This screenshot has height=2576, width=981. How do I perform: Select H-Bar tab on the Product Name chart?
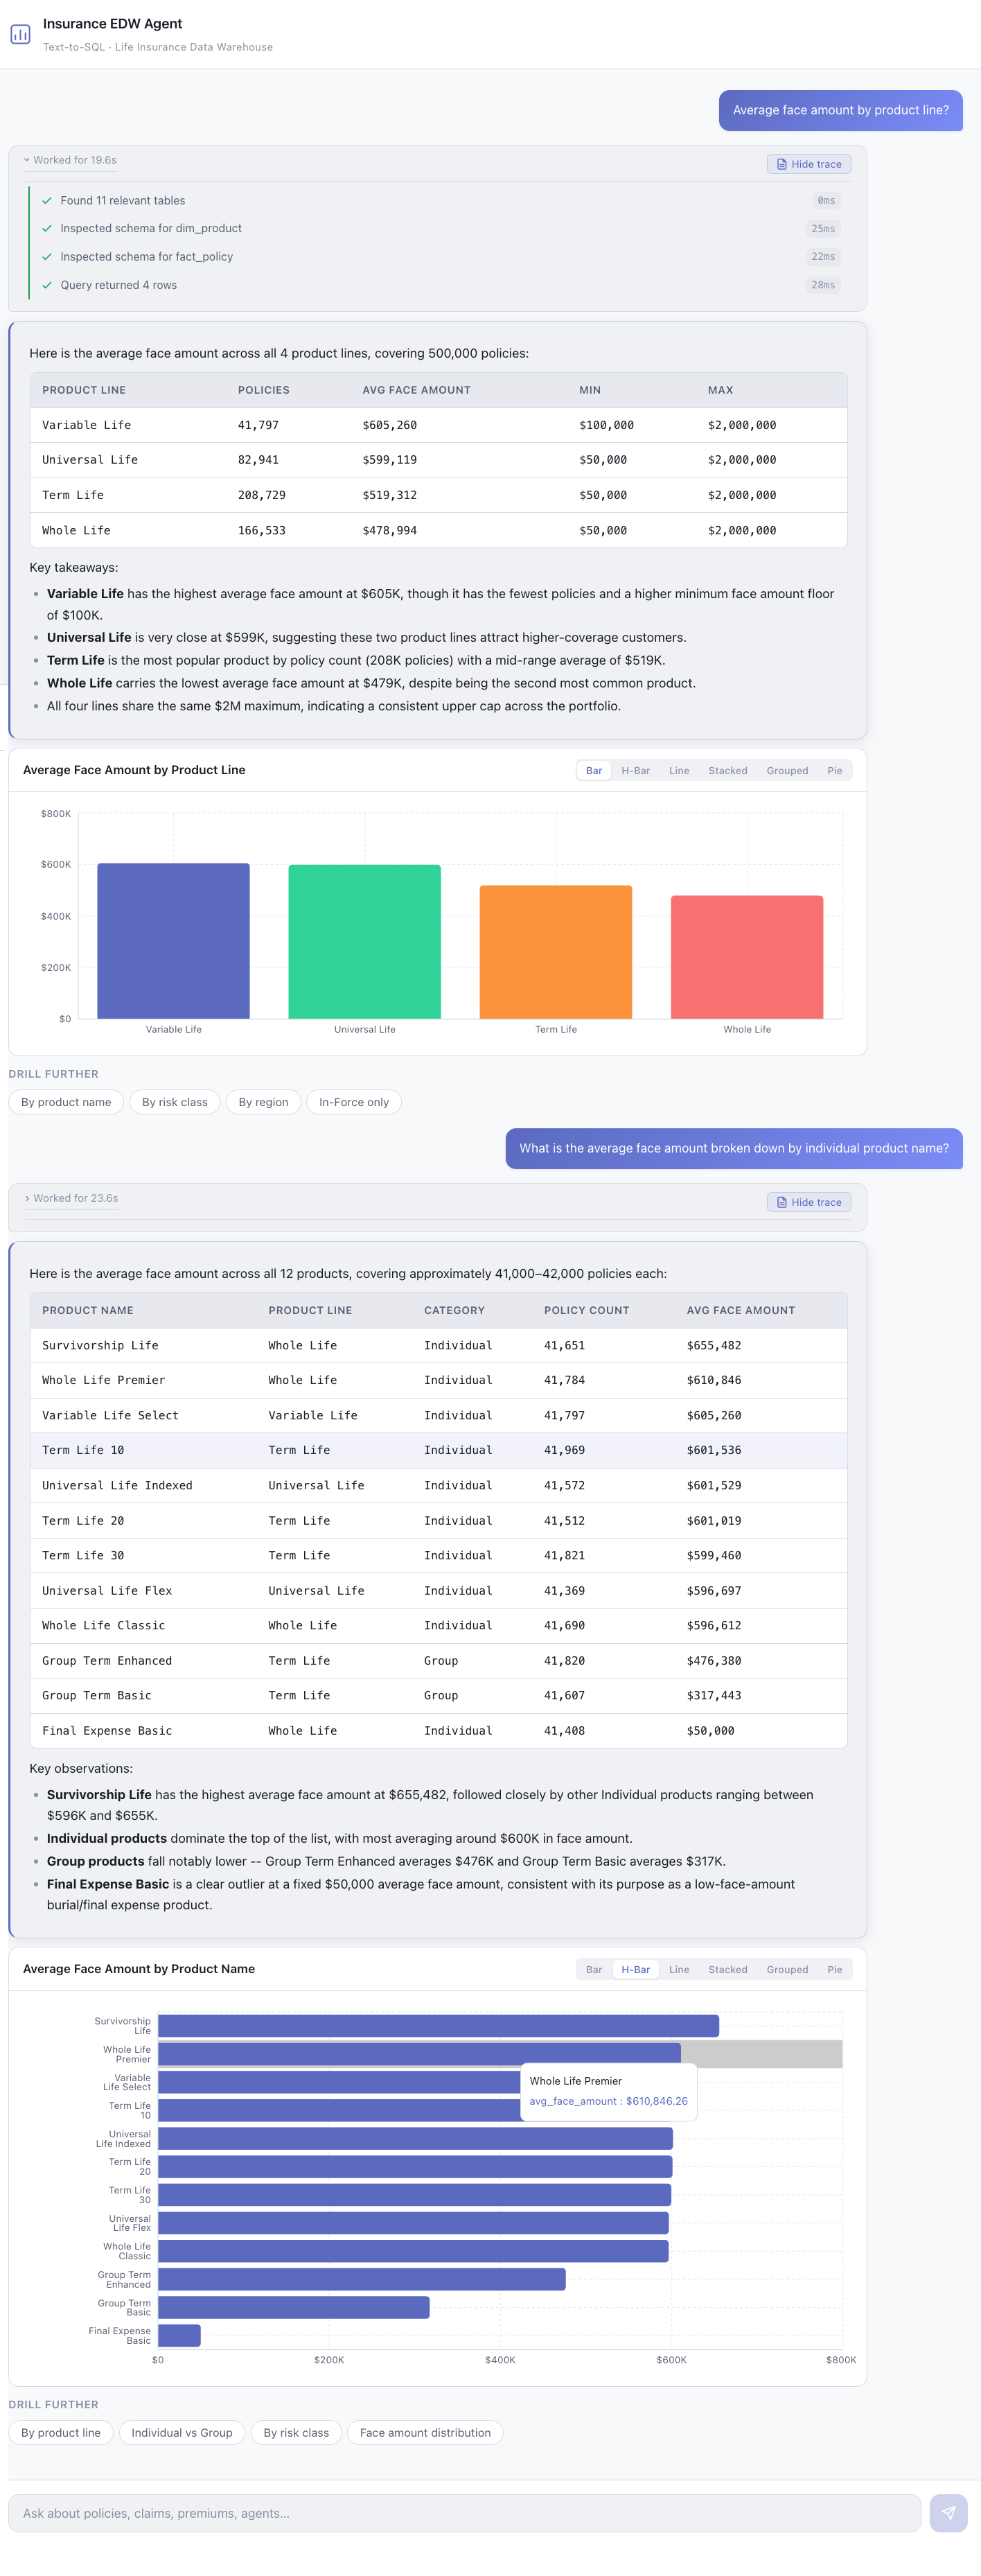[635, 1970]
